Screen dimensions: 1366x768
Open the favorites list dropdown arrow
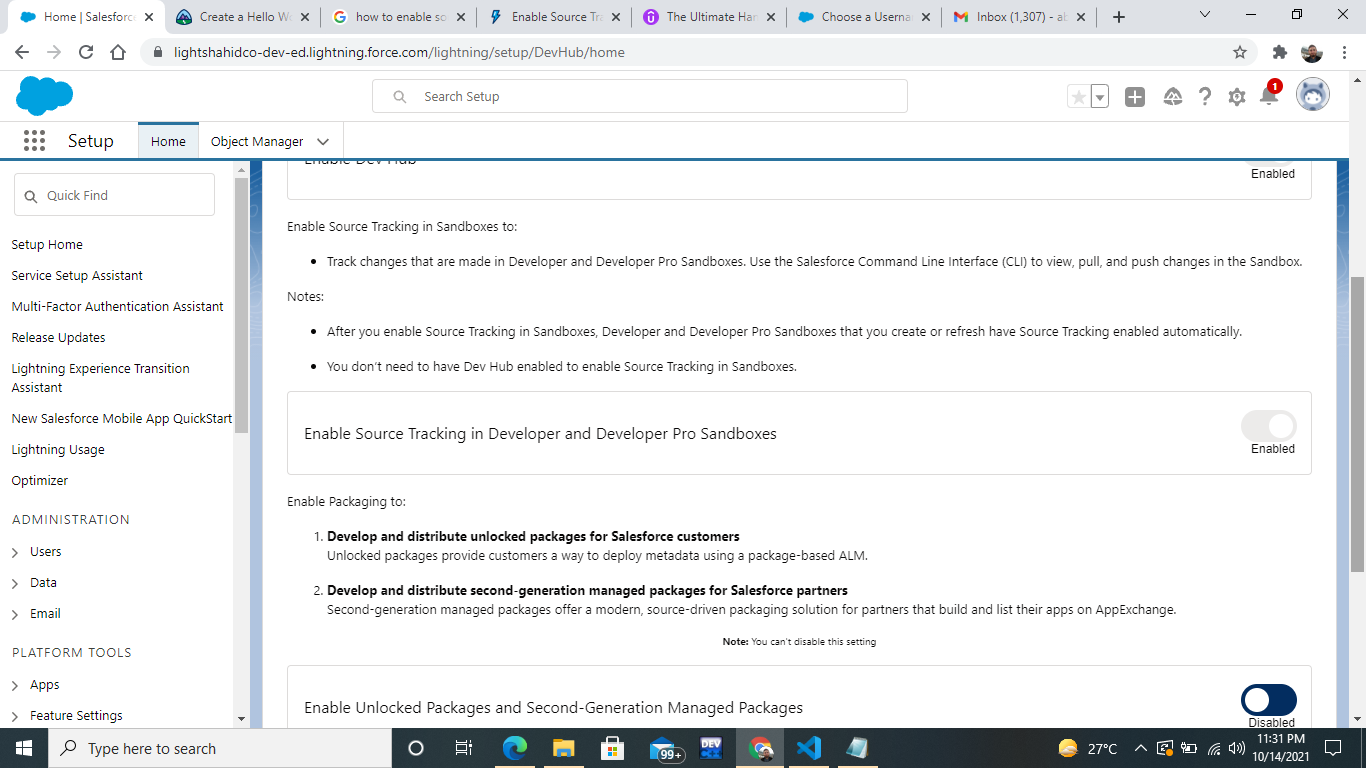point(1100,97)
